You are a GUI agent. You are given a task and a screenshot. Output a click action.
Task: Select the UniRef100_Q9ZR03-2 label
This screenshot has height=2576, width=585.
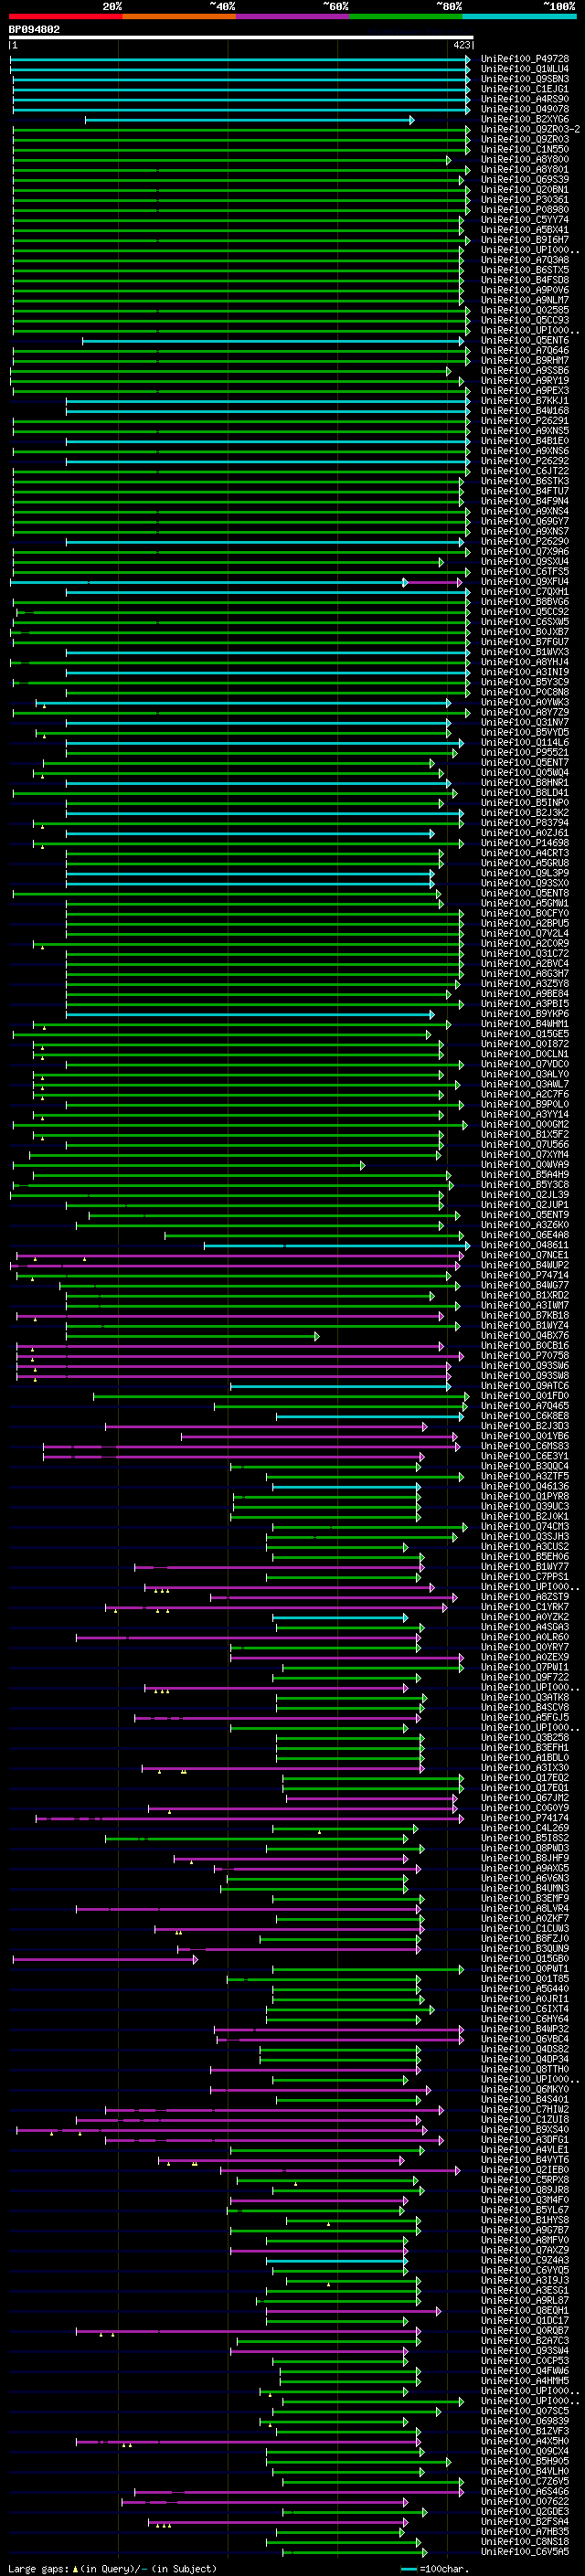tap(530, 129)
